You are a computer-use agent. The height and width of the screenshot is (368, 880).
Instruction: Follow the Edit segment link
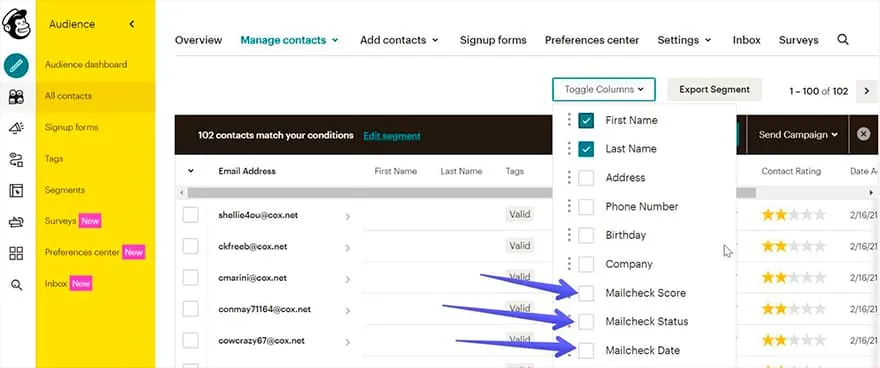[392, 136]
